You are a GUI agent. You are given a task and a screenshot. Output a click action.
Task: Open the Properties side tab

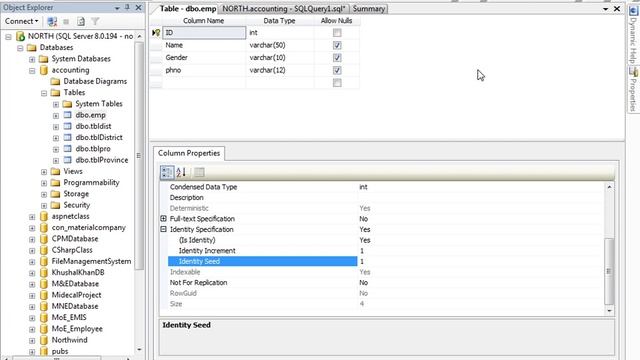point(633,89)
